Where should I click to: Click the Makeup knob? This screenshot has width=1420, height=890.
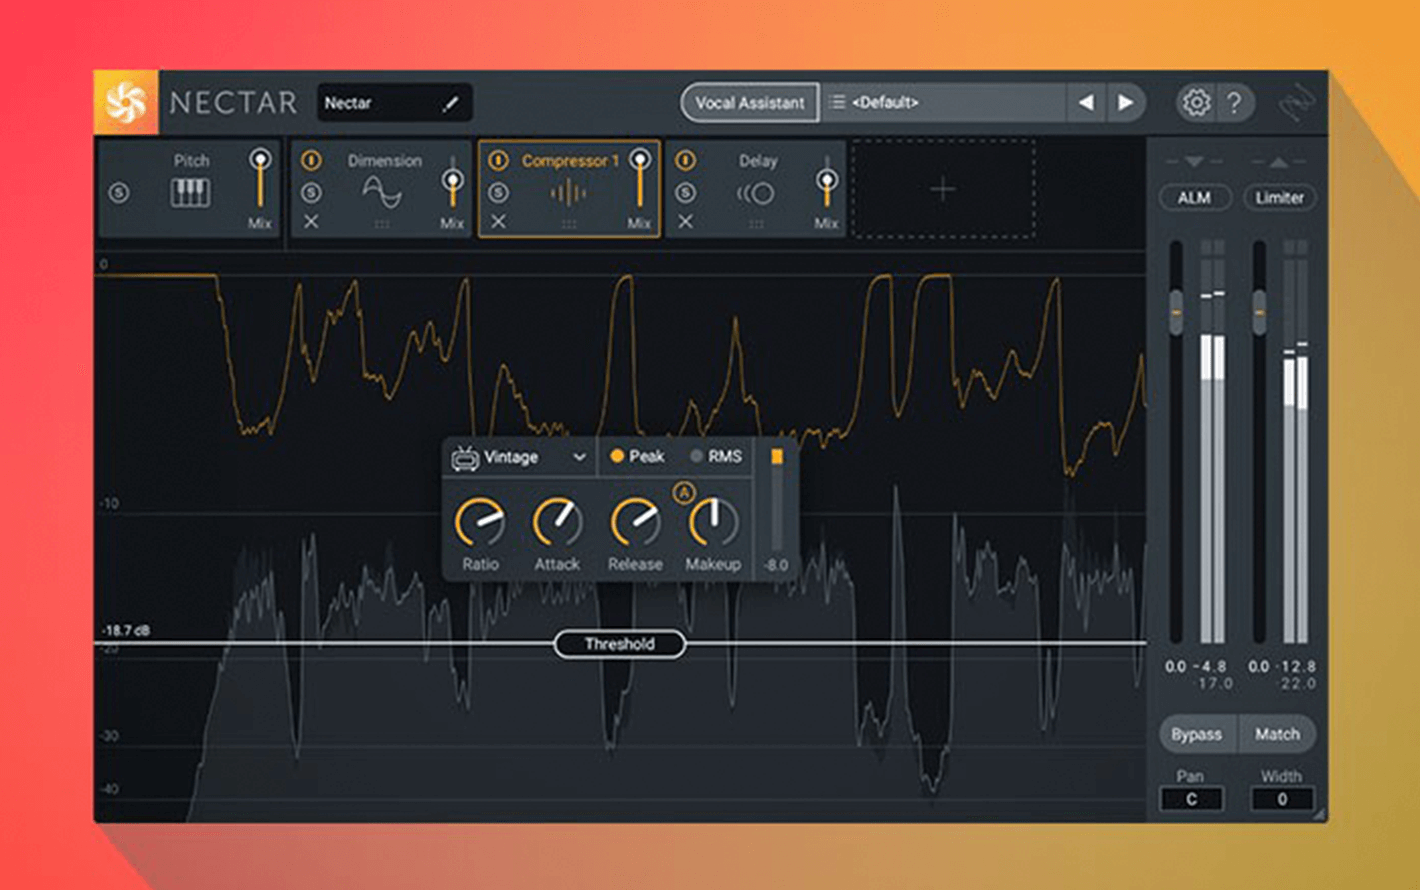pyautogui.click(x=713, y=522)
